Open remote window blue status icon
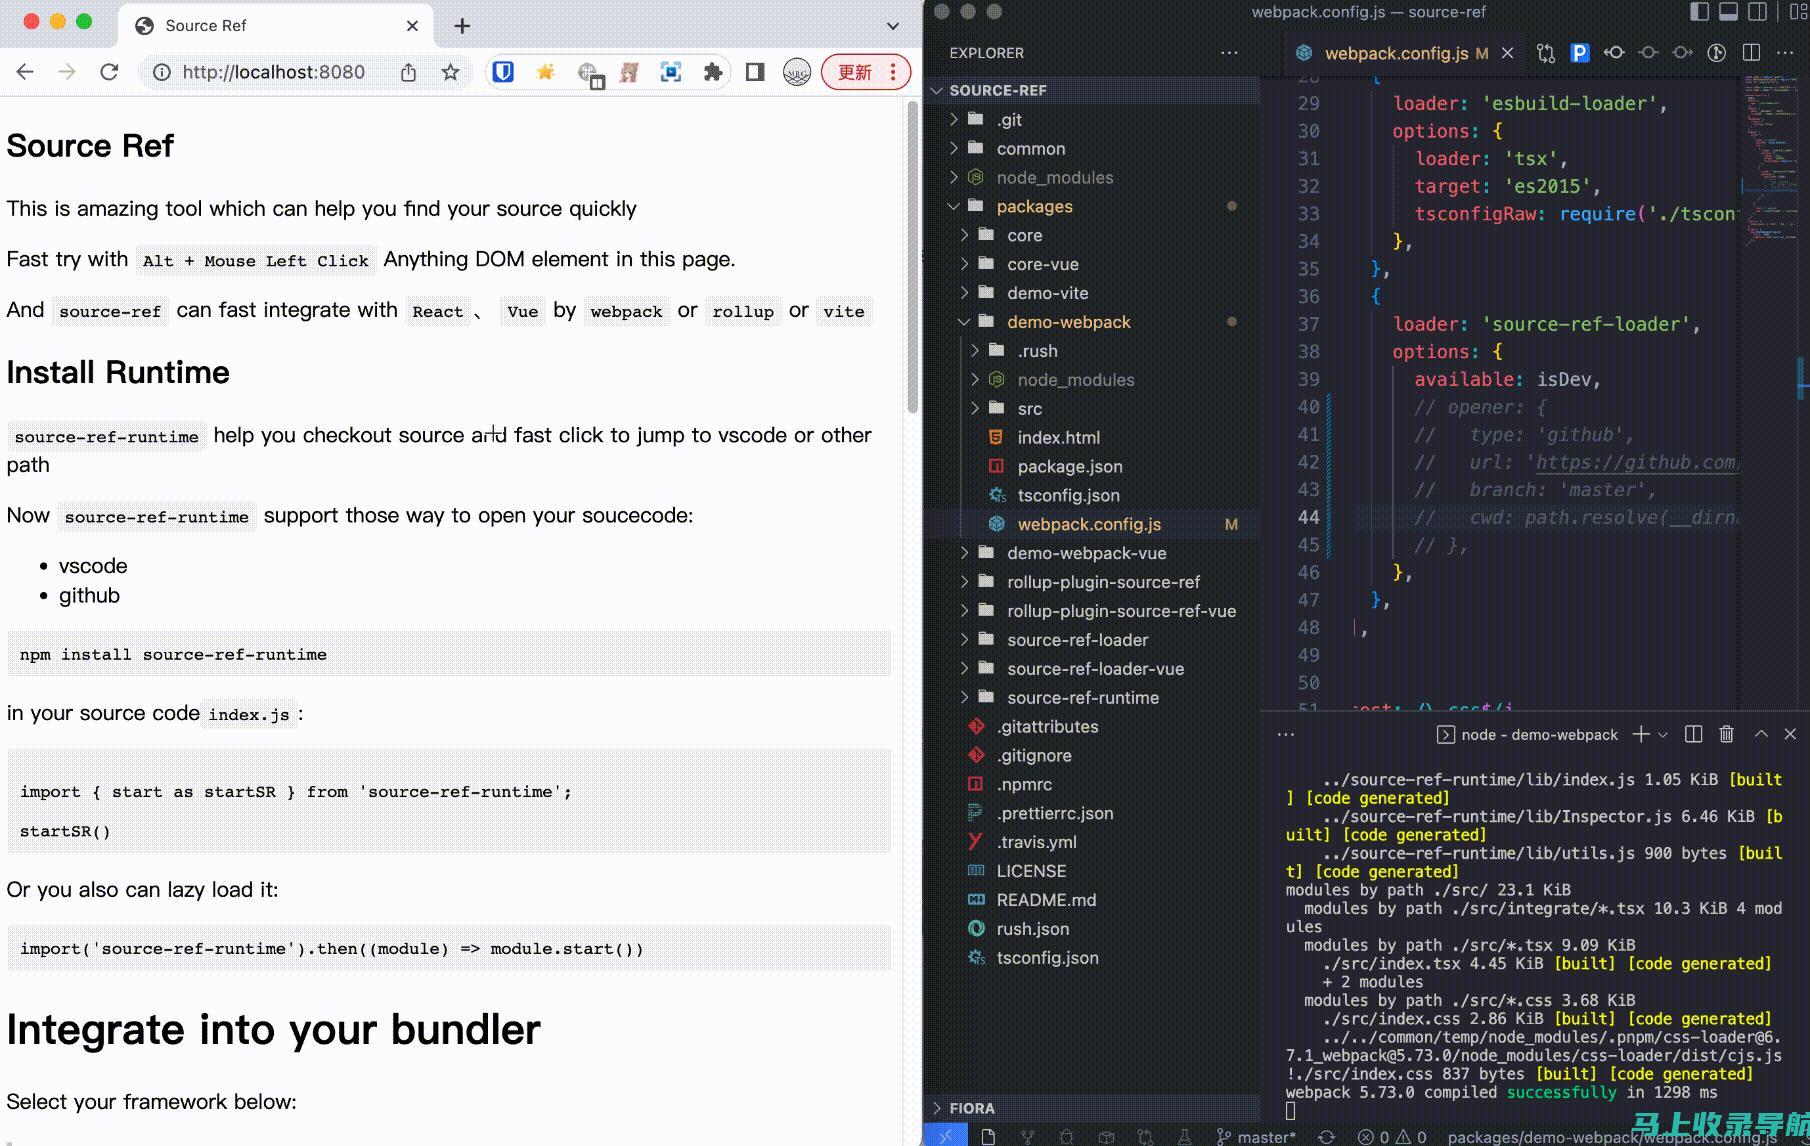 945,1136
